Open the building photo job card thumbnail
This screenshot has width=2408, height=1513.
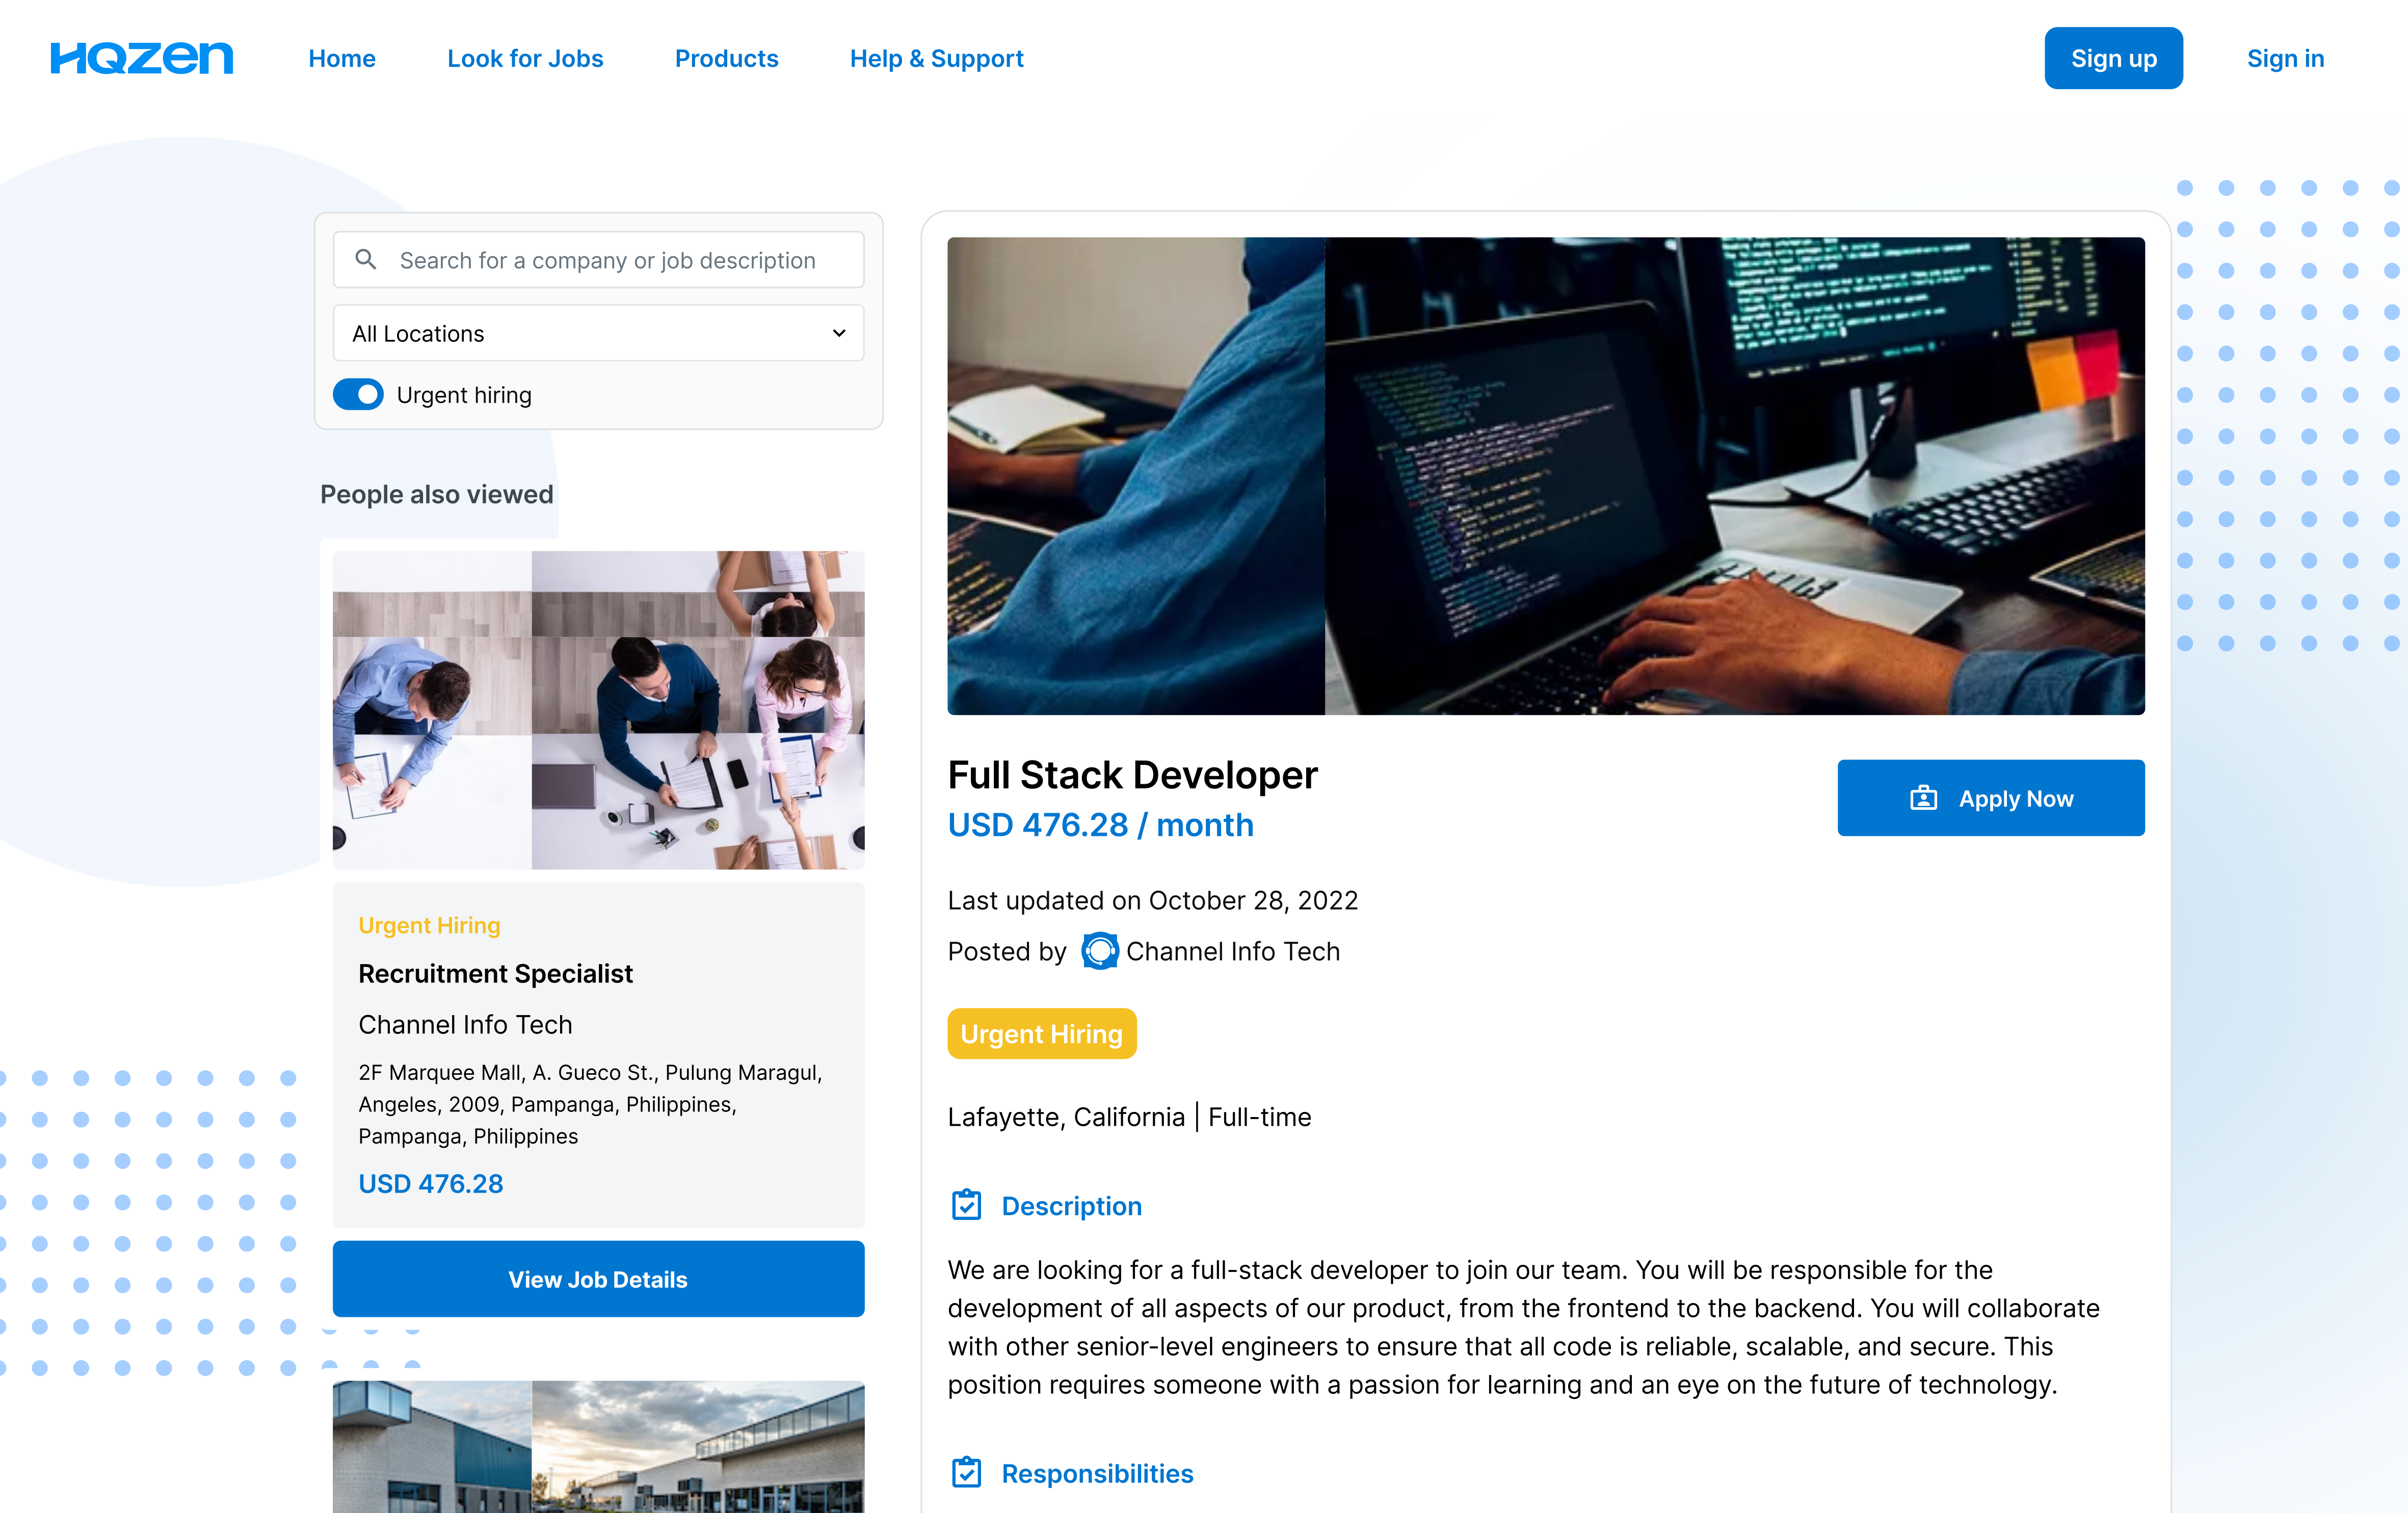coord(598,1446)
